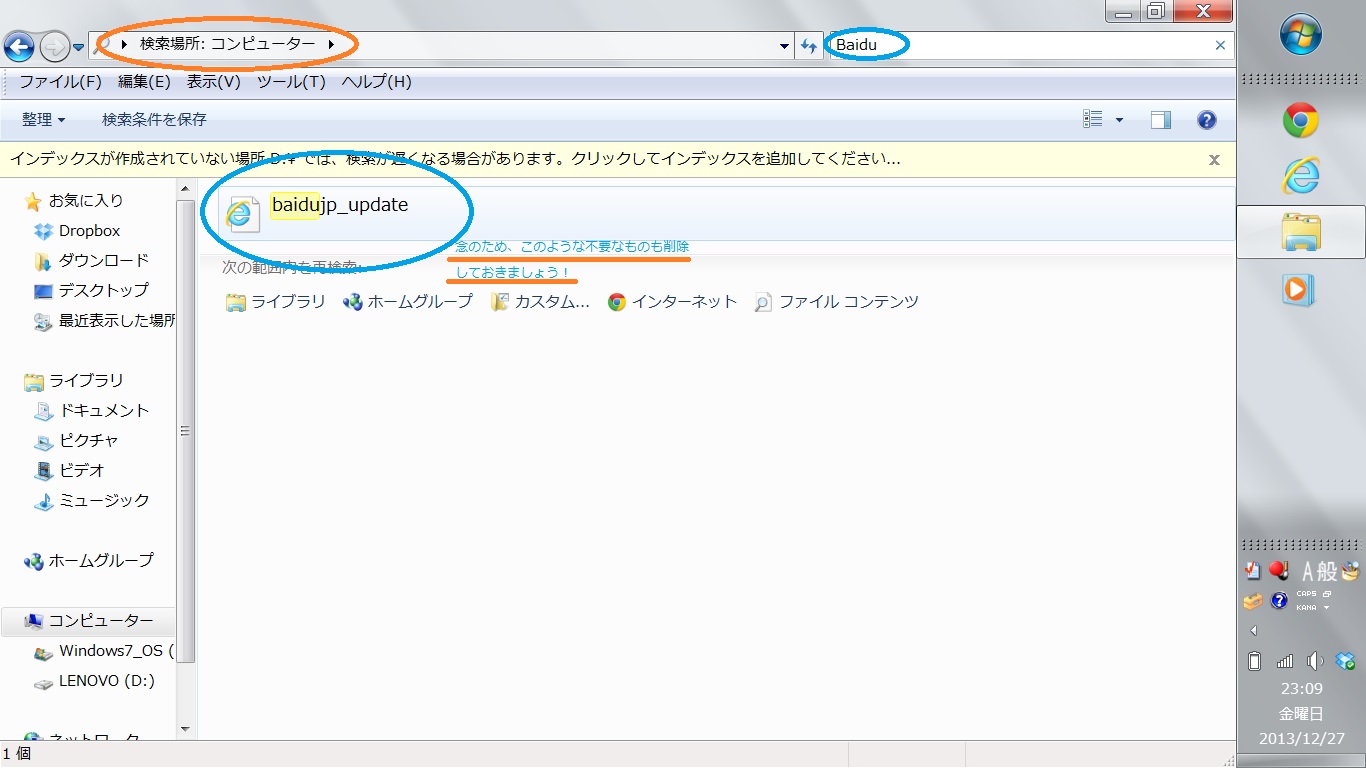Search again on インターネット

672,302
